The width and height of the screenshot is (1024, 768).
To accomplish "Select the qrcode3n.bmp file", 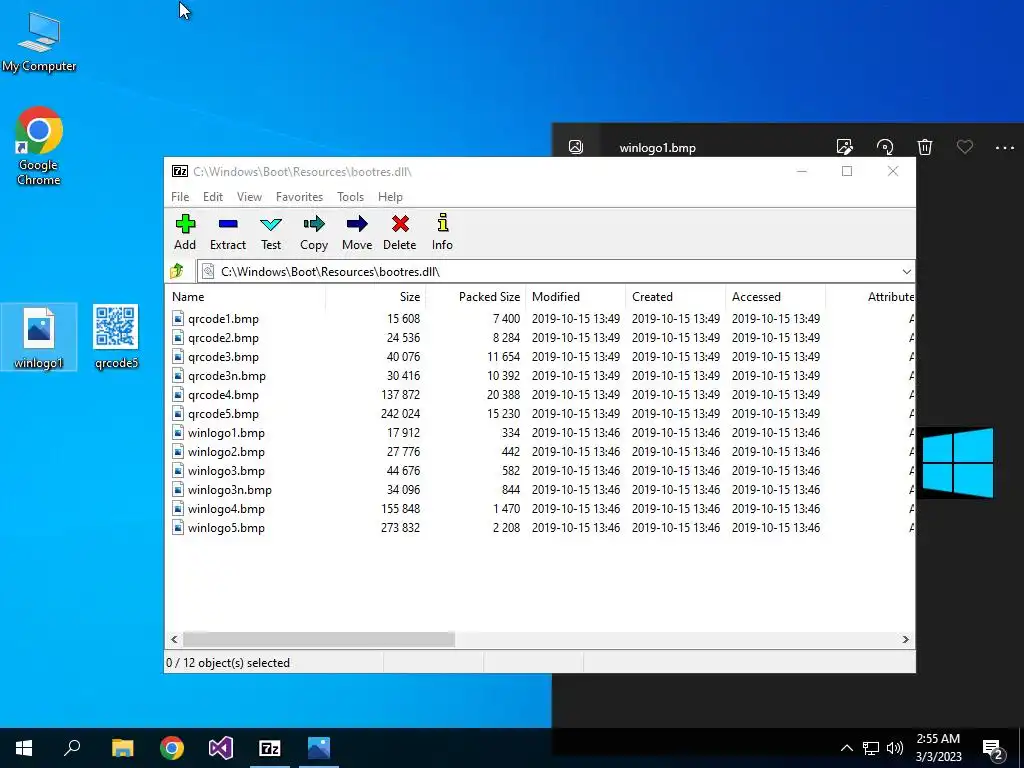I will [227, 376].
